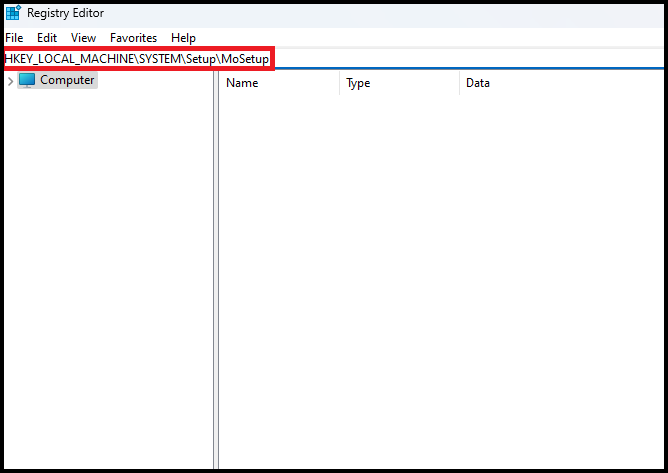Open the Edit menu
668x473 pixels.
click(x=47, y=38)
